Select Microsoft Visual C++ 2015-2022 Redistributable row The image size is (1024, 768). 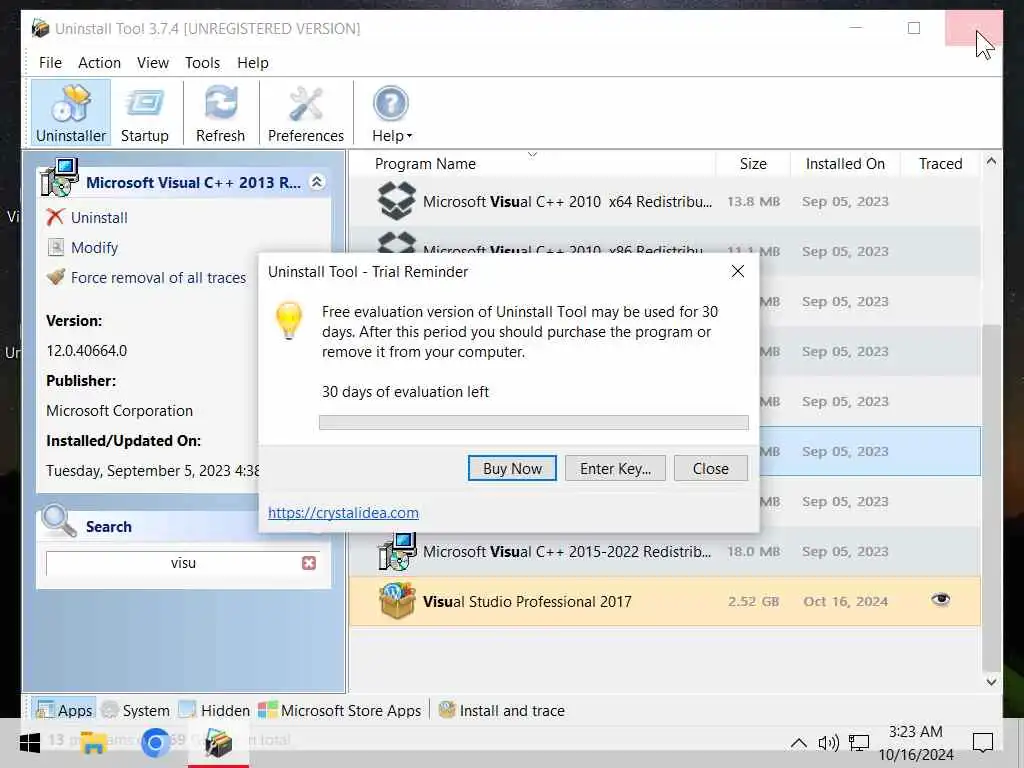click(x=665, y=552)
